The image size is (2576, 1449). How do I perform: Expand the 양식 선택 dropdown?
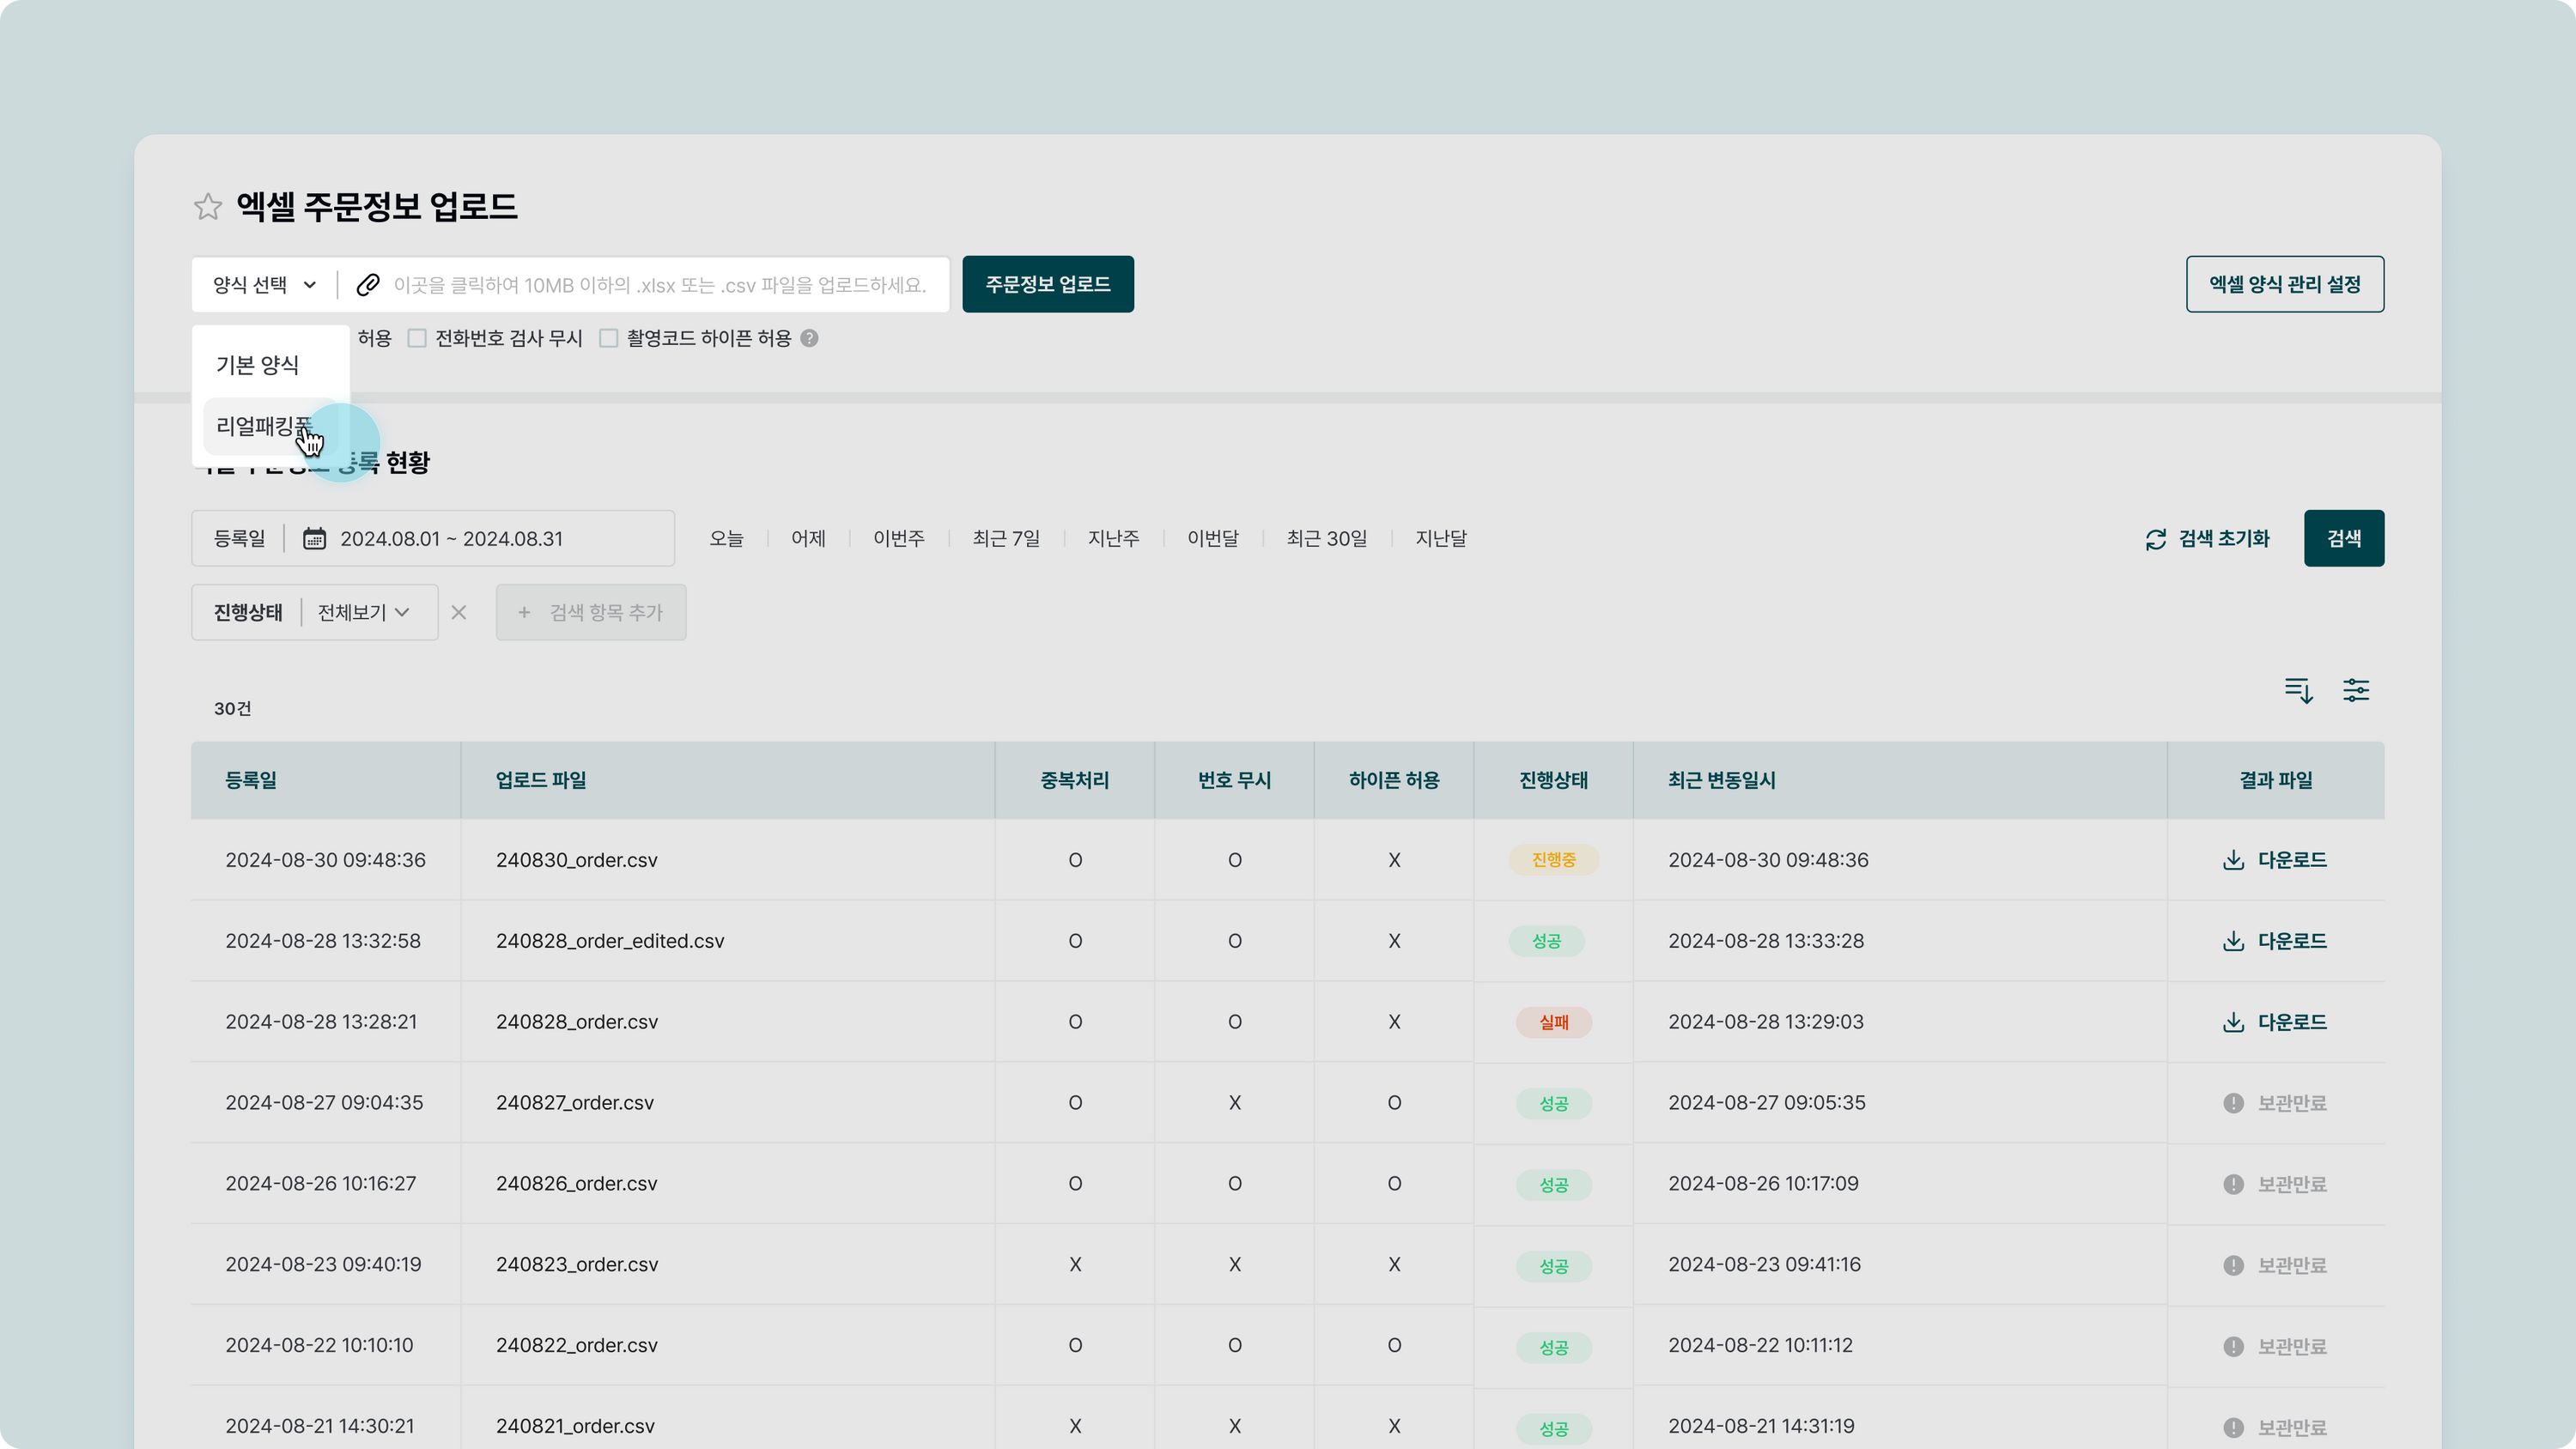264,285
